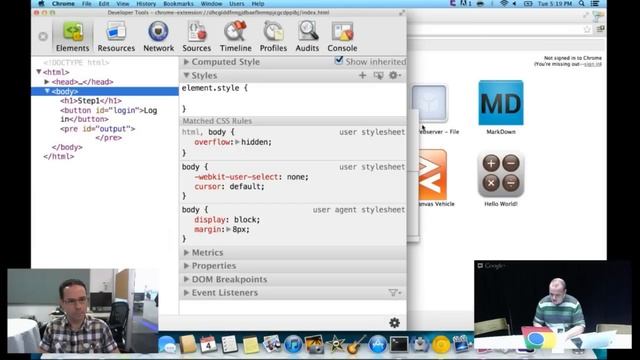Open the Edit menu
640x360 pixels.
point(104,4)
